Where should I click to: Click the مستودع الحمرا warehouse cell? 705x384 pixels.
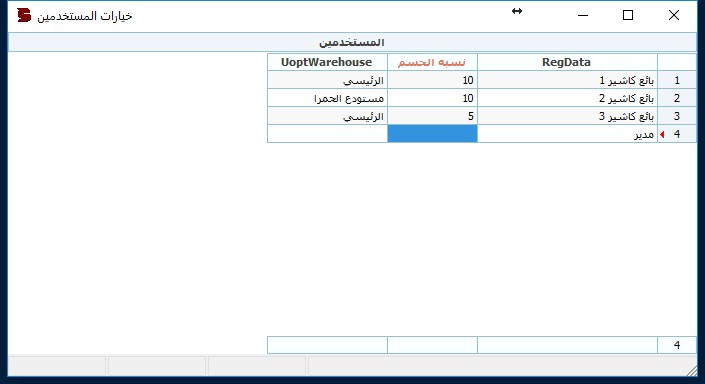click(327, 98)
